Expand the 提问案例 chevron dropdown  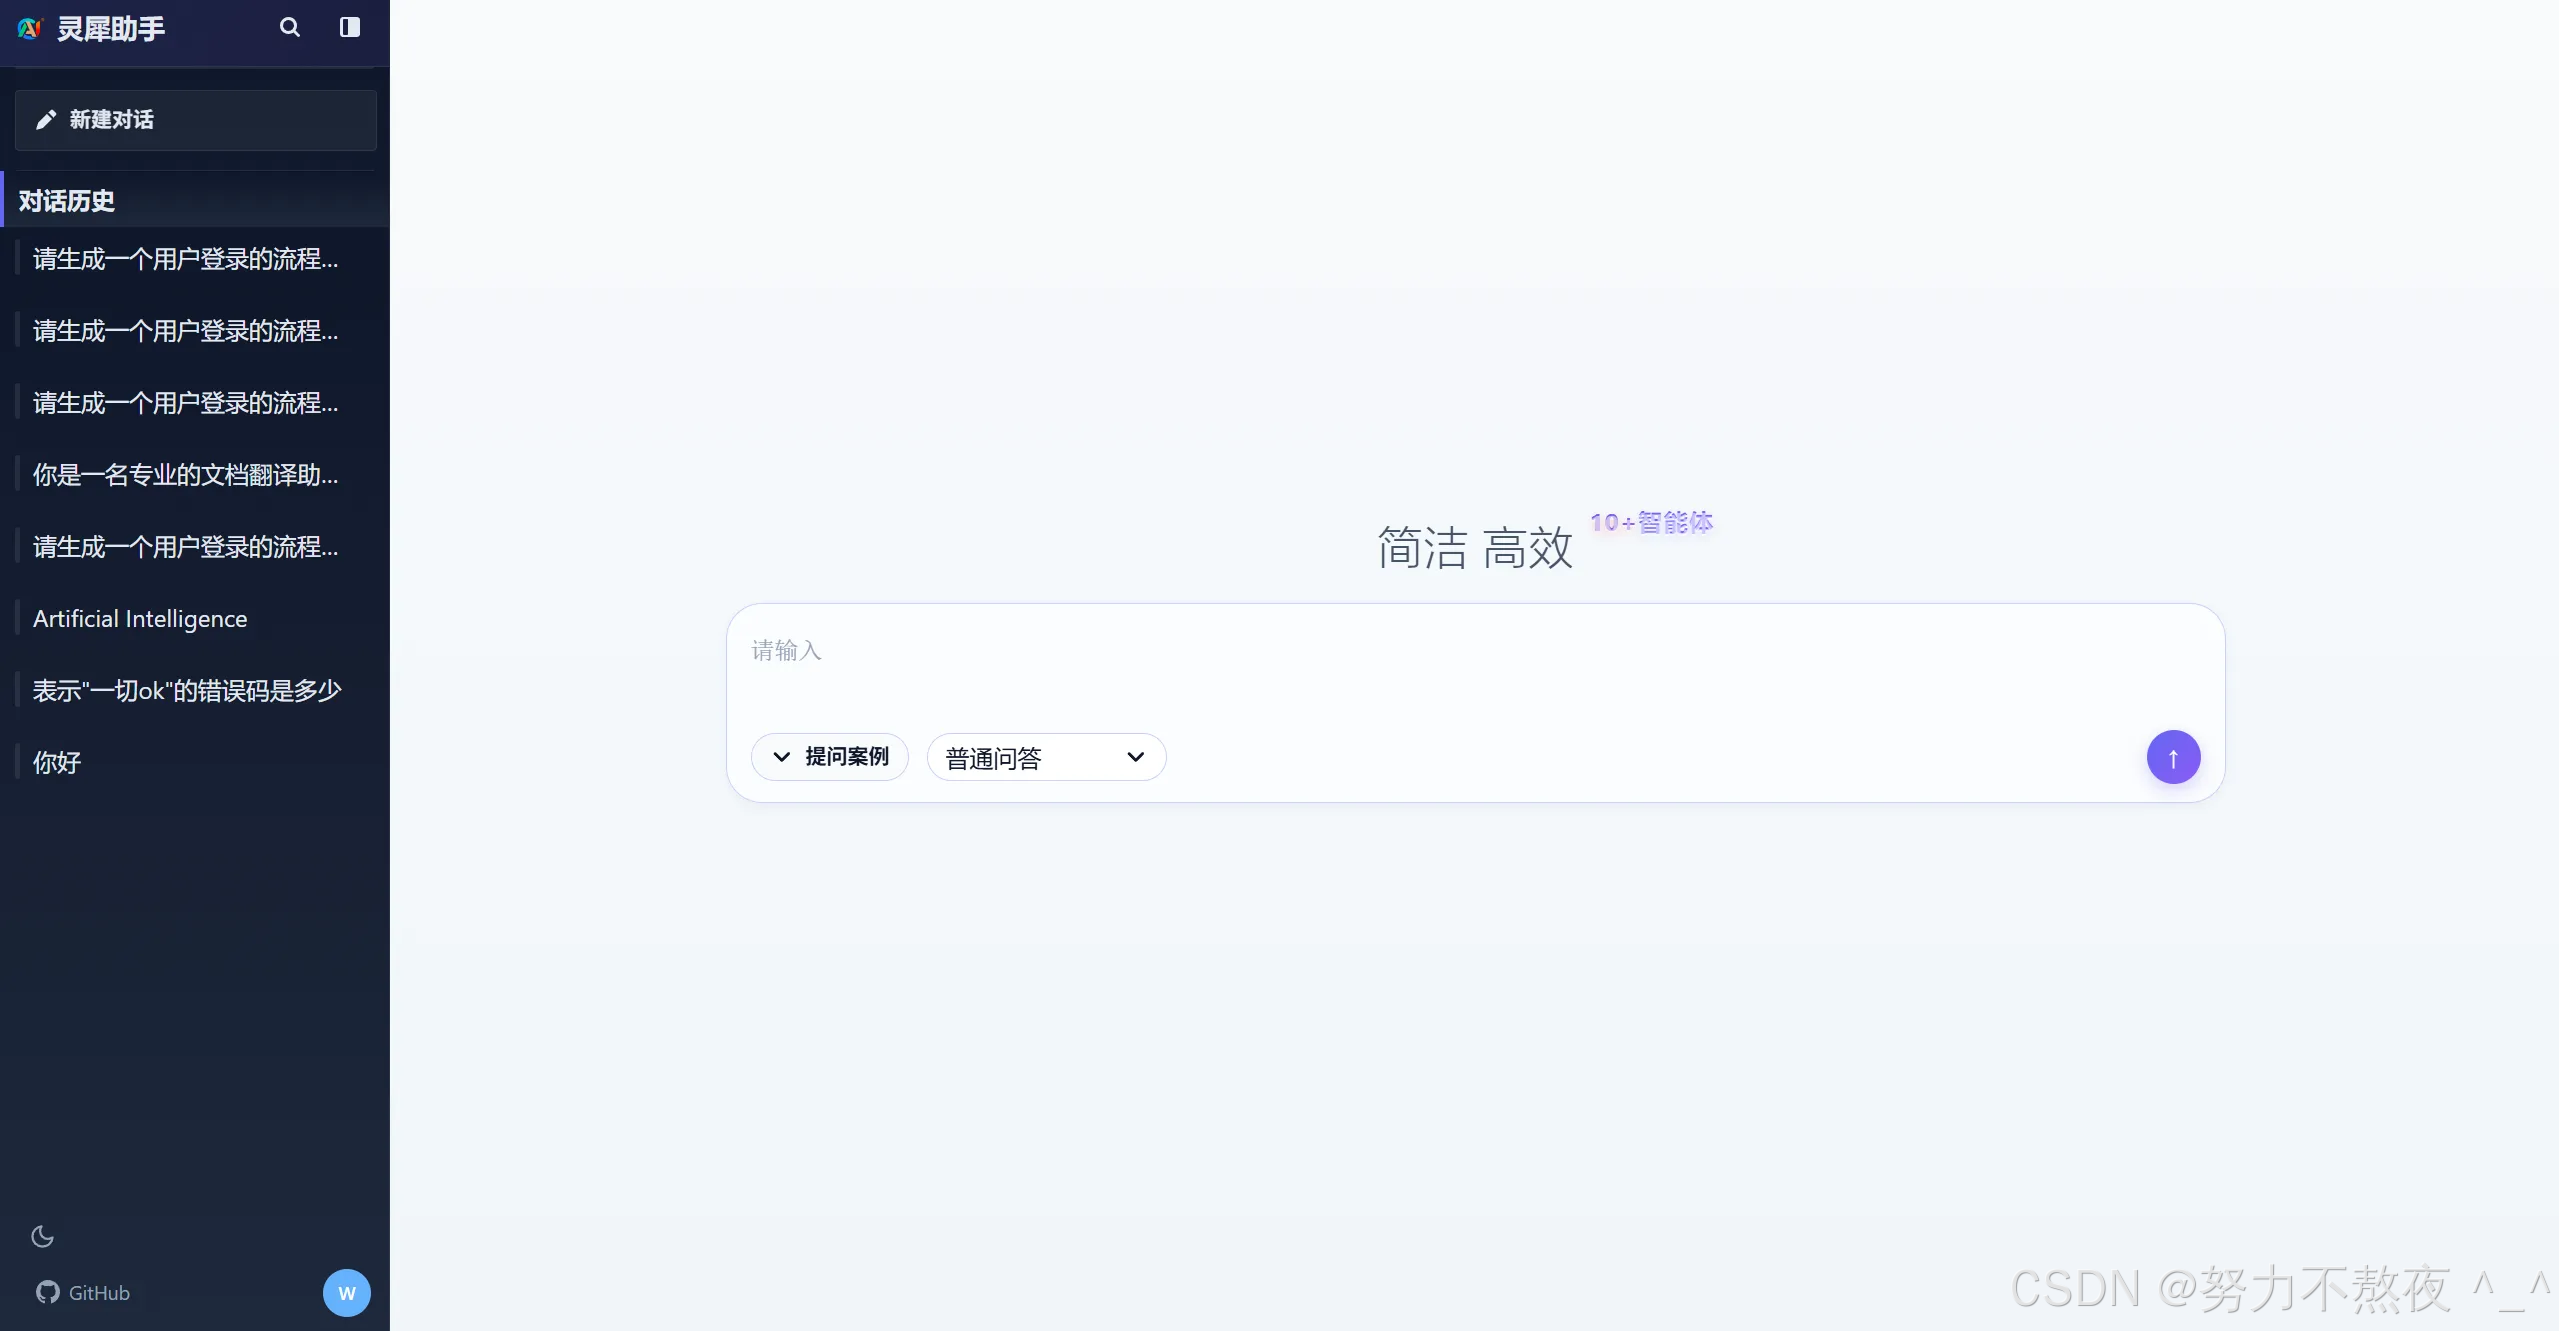[x=781, y=757]
